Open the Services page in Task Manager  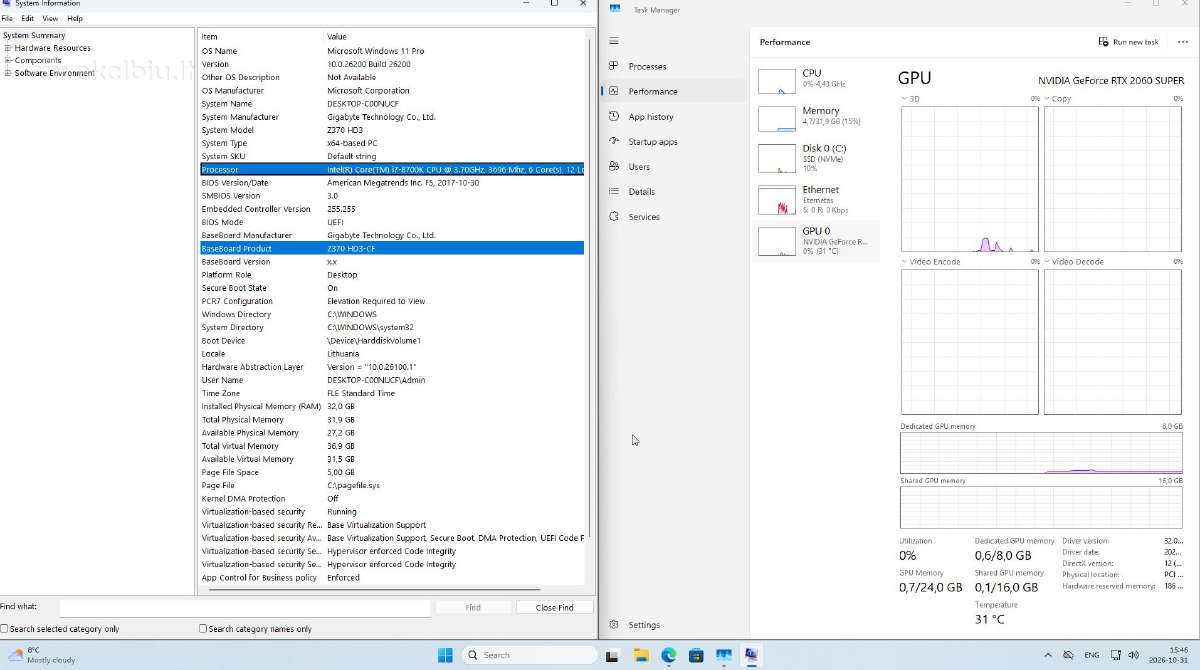coord(673,216)
